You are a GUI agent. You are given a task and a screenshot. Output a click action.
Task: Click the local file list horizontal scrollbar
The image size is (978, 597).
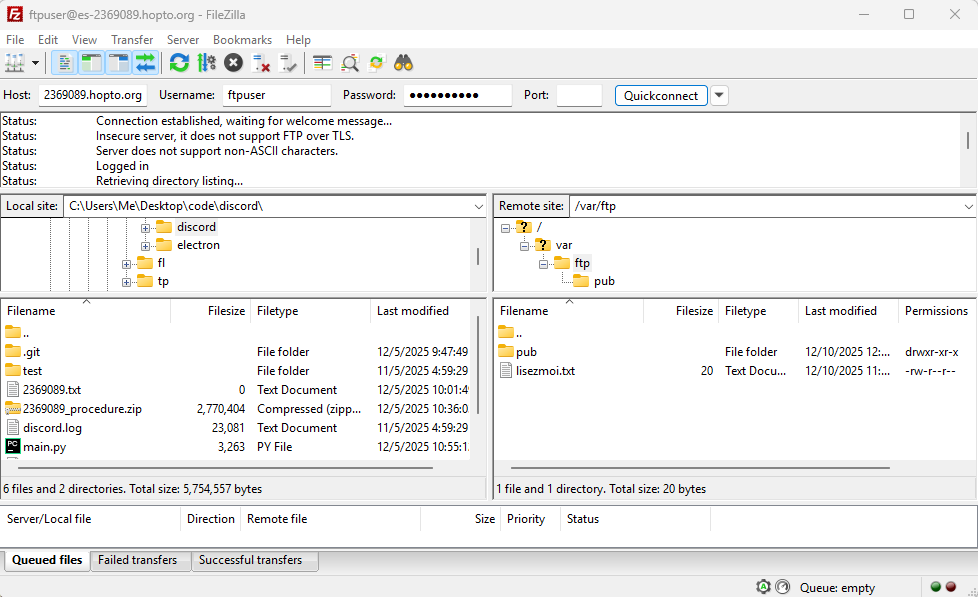click(x=220, y=467)
